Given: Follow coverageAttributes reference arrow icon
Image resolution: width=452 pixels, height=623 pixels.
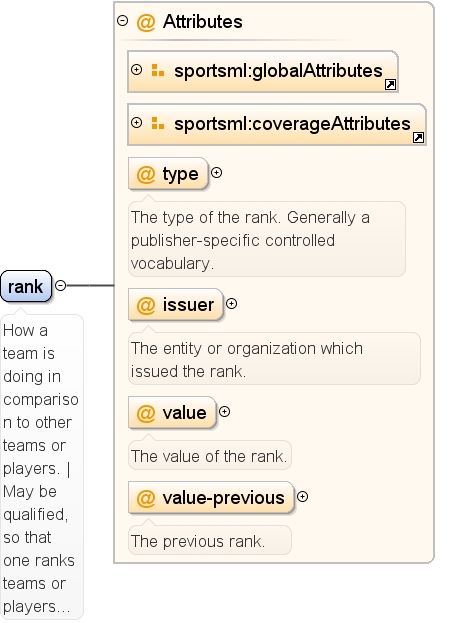Looking at the screenshot, I should [x=418, y=137].
